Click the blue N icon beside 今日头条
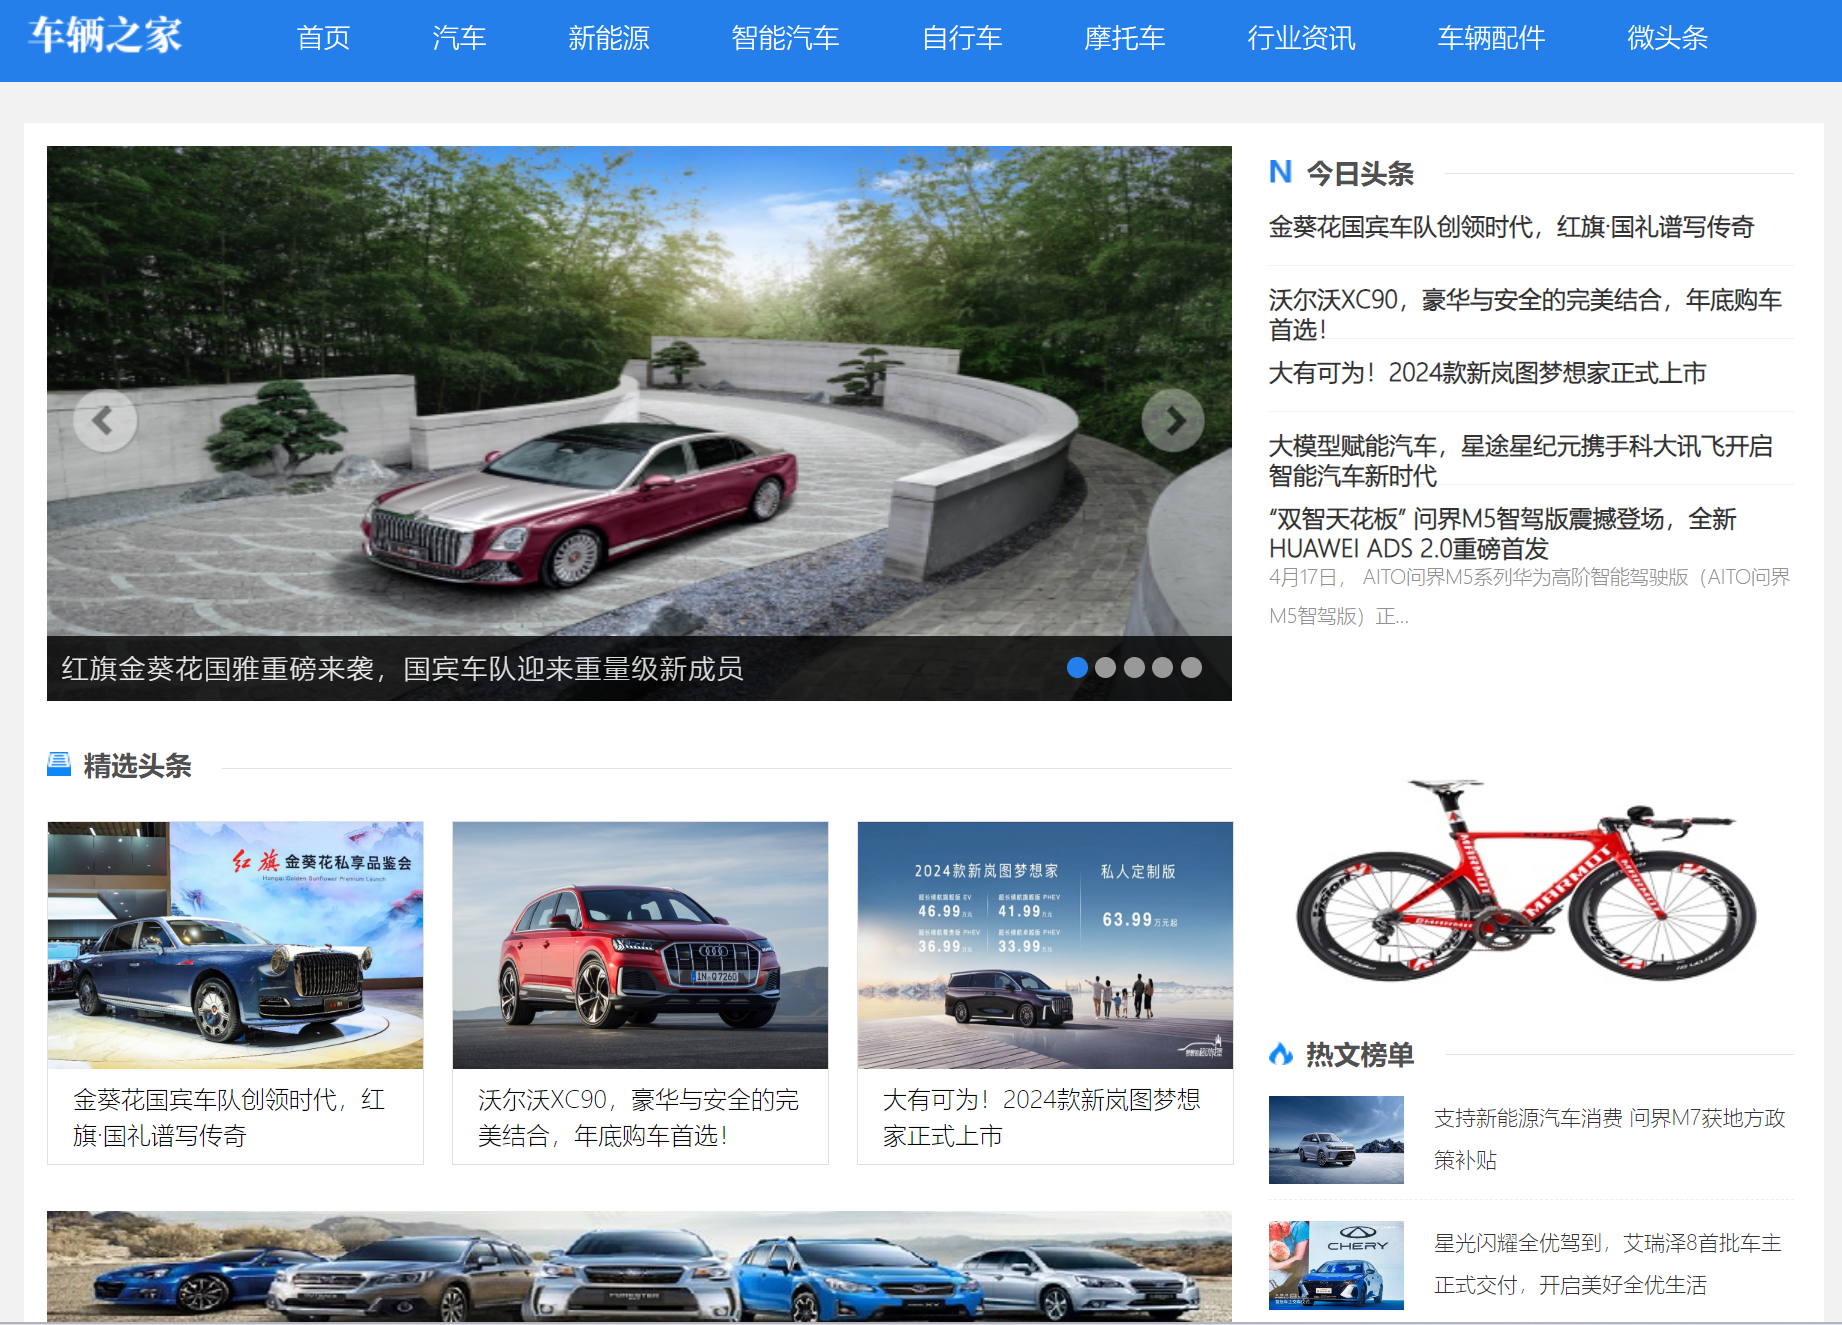 [x=1280, y=172]
